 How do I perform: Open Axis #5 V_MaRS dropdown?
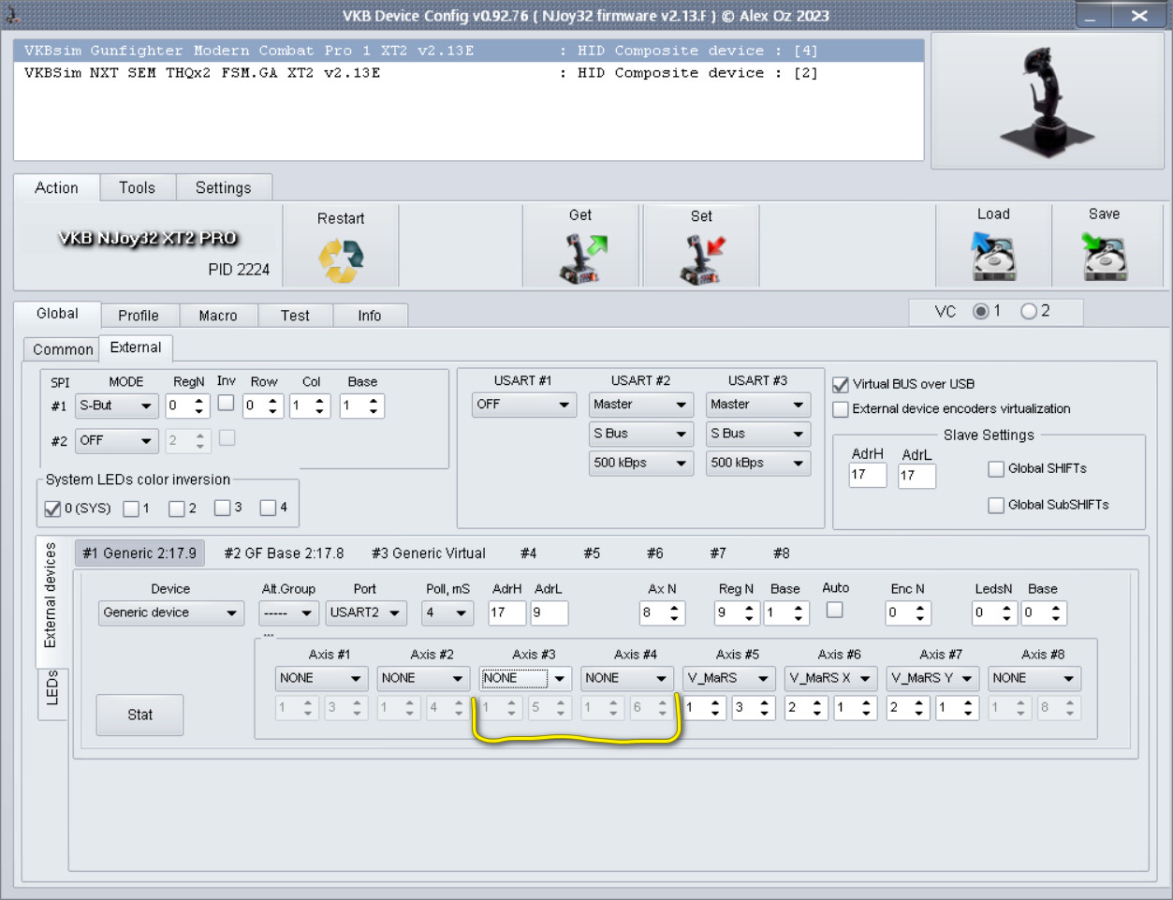[x=729, y=678]
